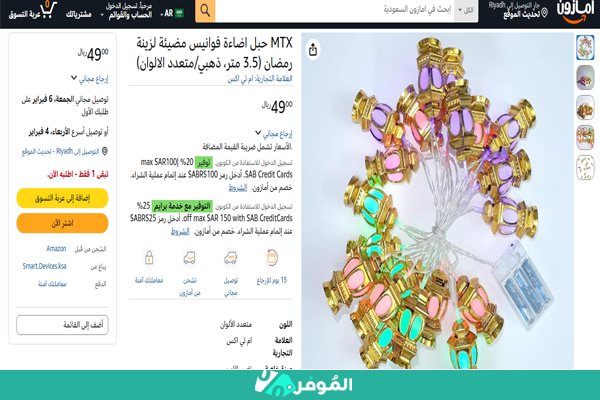The image size is (600, 400).
Task: Click the 49 riyal price in the buy box
Action: 93,54
